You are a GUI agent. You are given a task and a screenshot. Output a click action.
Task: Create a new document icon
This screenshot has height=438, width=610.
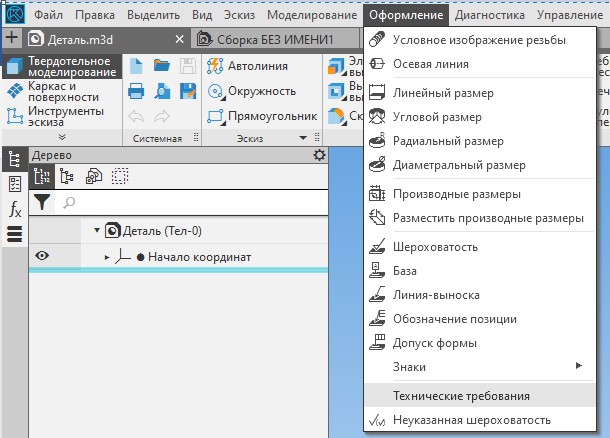[x=136, y=66]
